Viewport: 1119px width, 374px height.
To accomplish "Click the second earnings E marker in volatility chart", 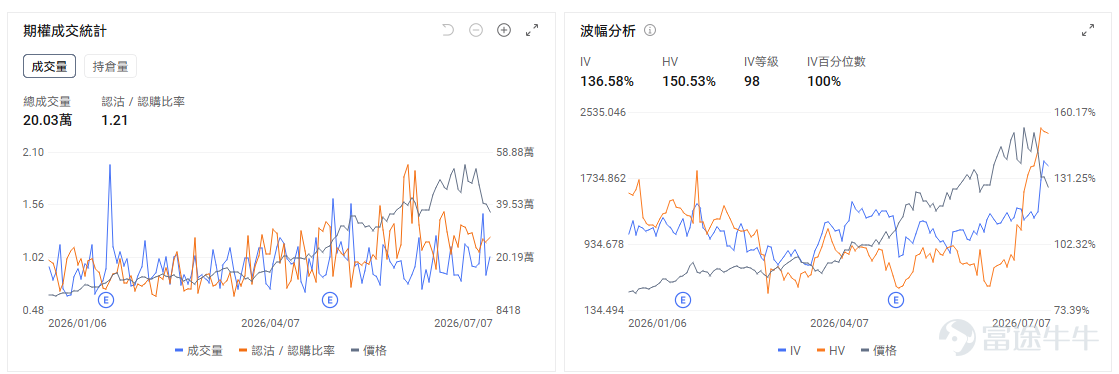I will 896,299.
